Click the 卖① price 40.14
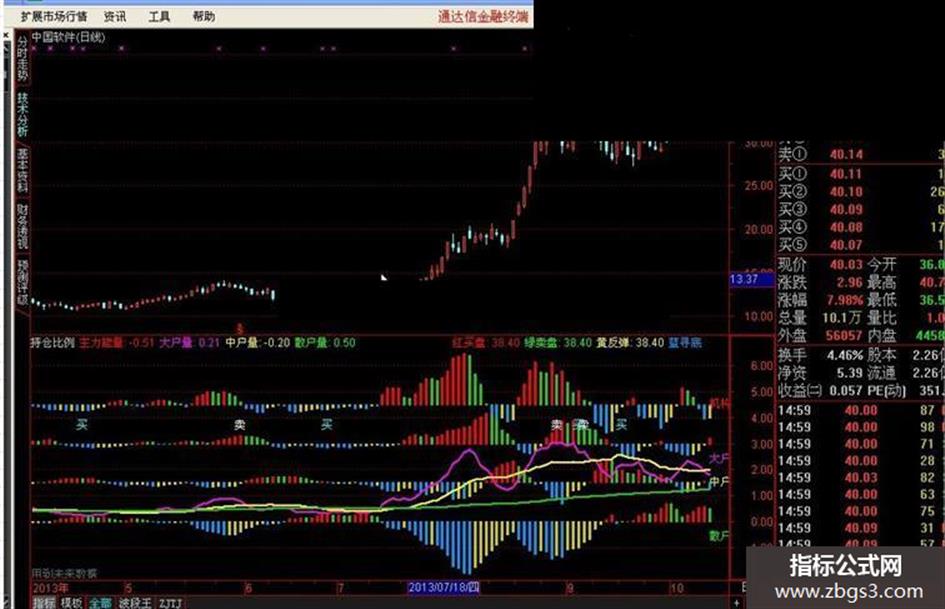Image resolution: width=945 pixels, height=609 pixels. (846, 155)
